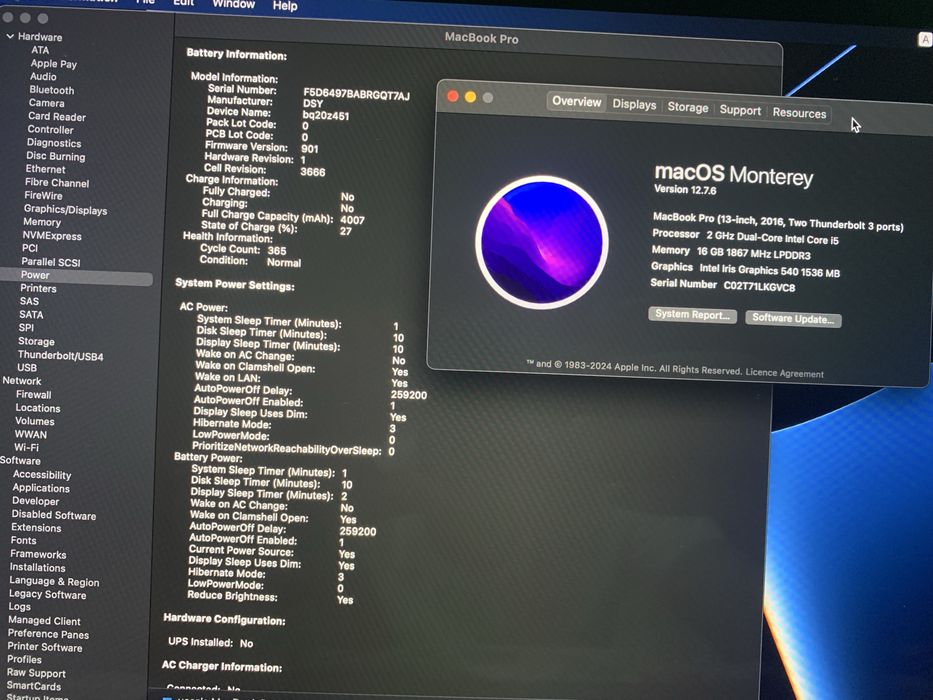Open Ethernet hardware details
Screen dimensions: 933x700
[45, 169]
